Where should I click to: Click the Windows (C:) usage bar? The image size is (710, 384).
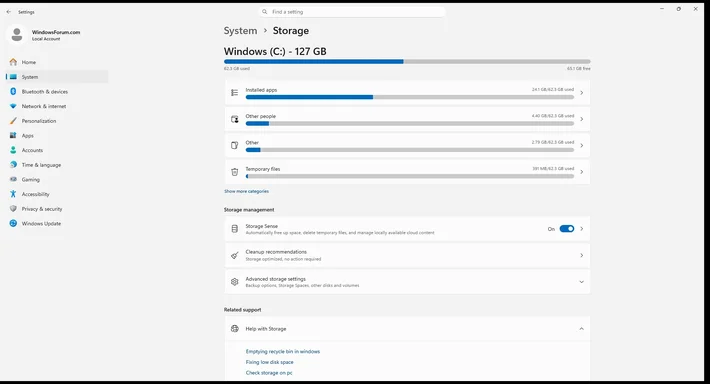pyautogui.click(x=407, y=62)
